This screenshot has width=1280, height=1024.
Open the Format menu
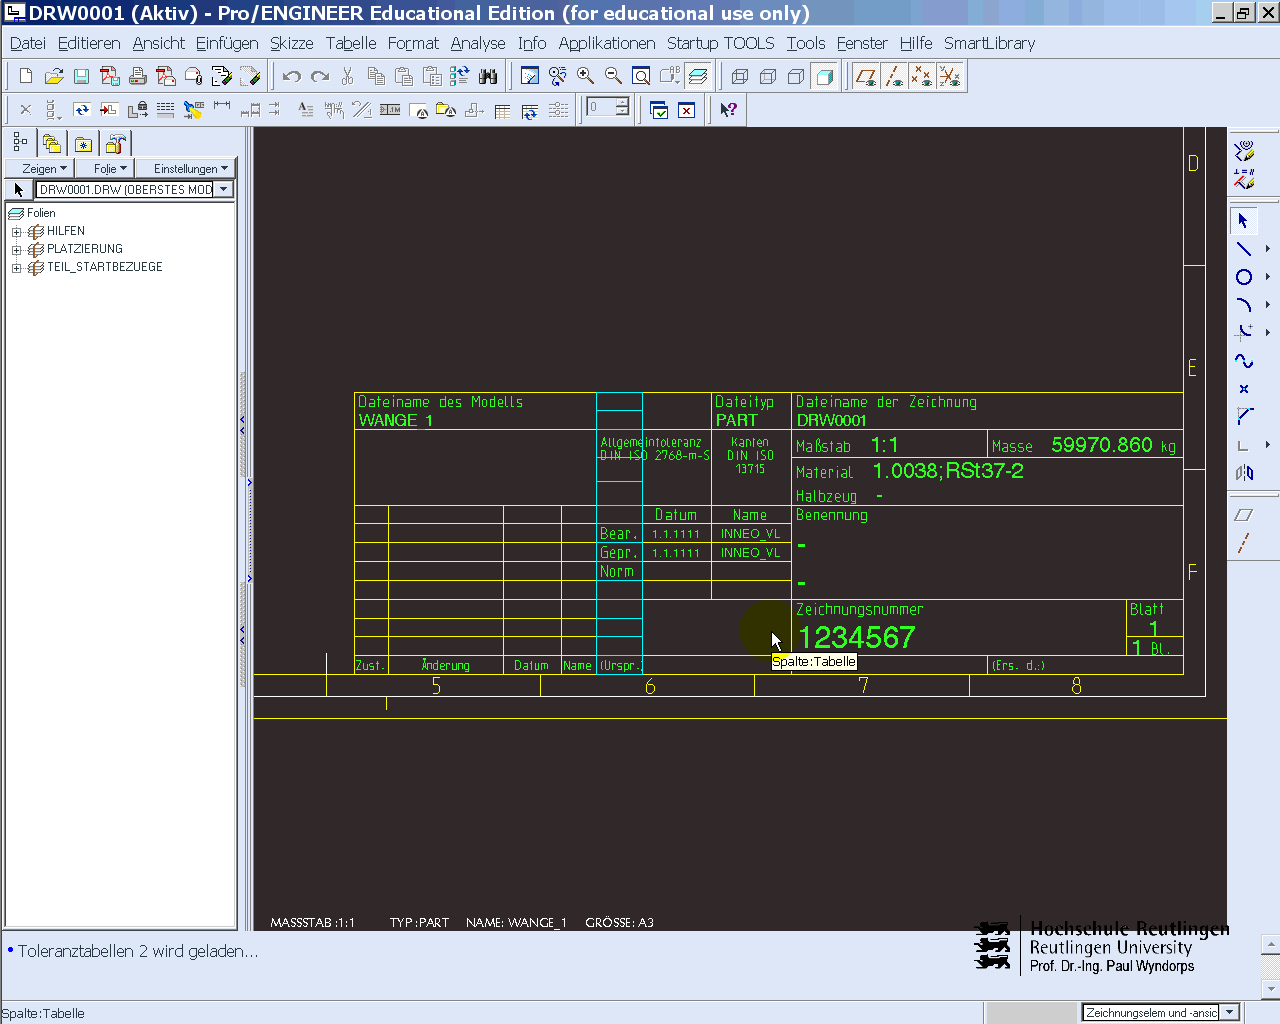(413, 43)
